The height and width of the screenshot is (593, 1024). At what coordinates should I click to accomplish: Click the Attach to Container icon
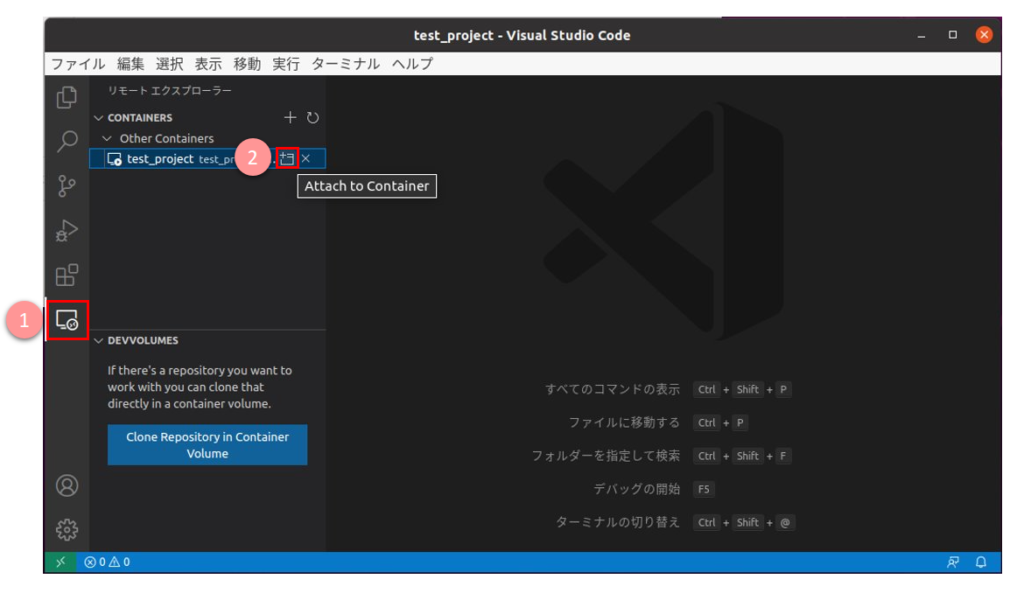[x=287, y=158]
